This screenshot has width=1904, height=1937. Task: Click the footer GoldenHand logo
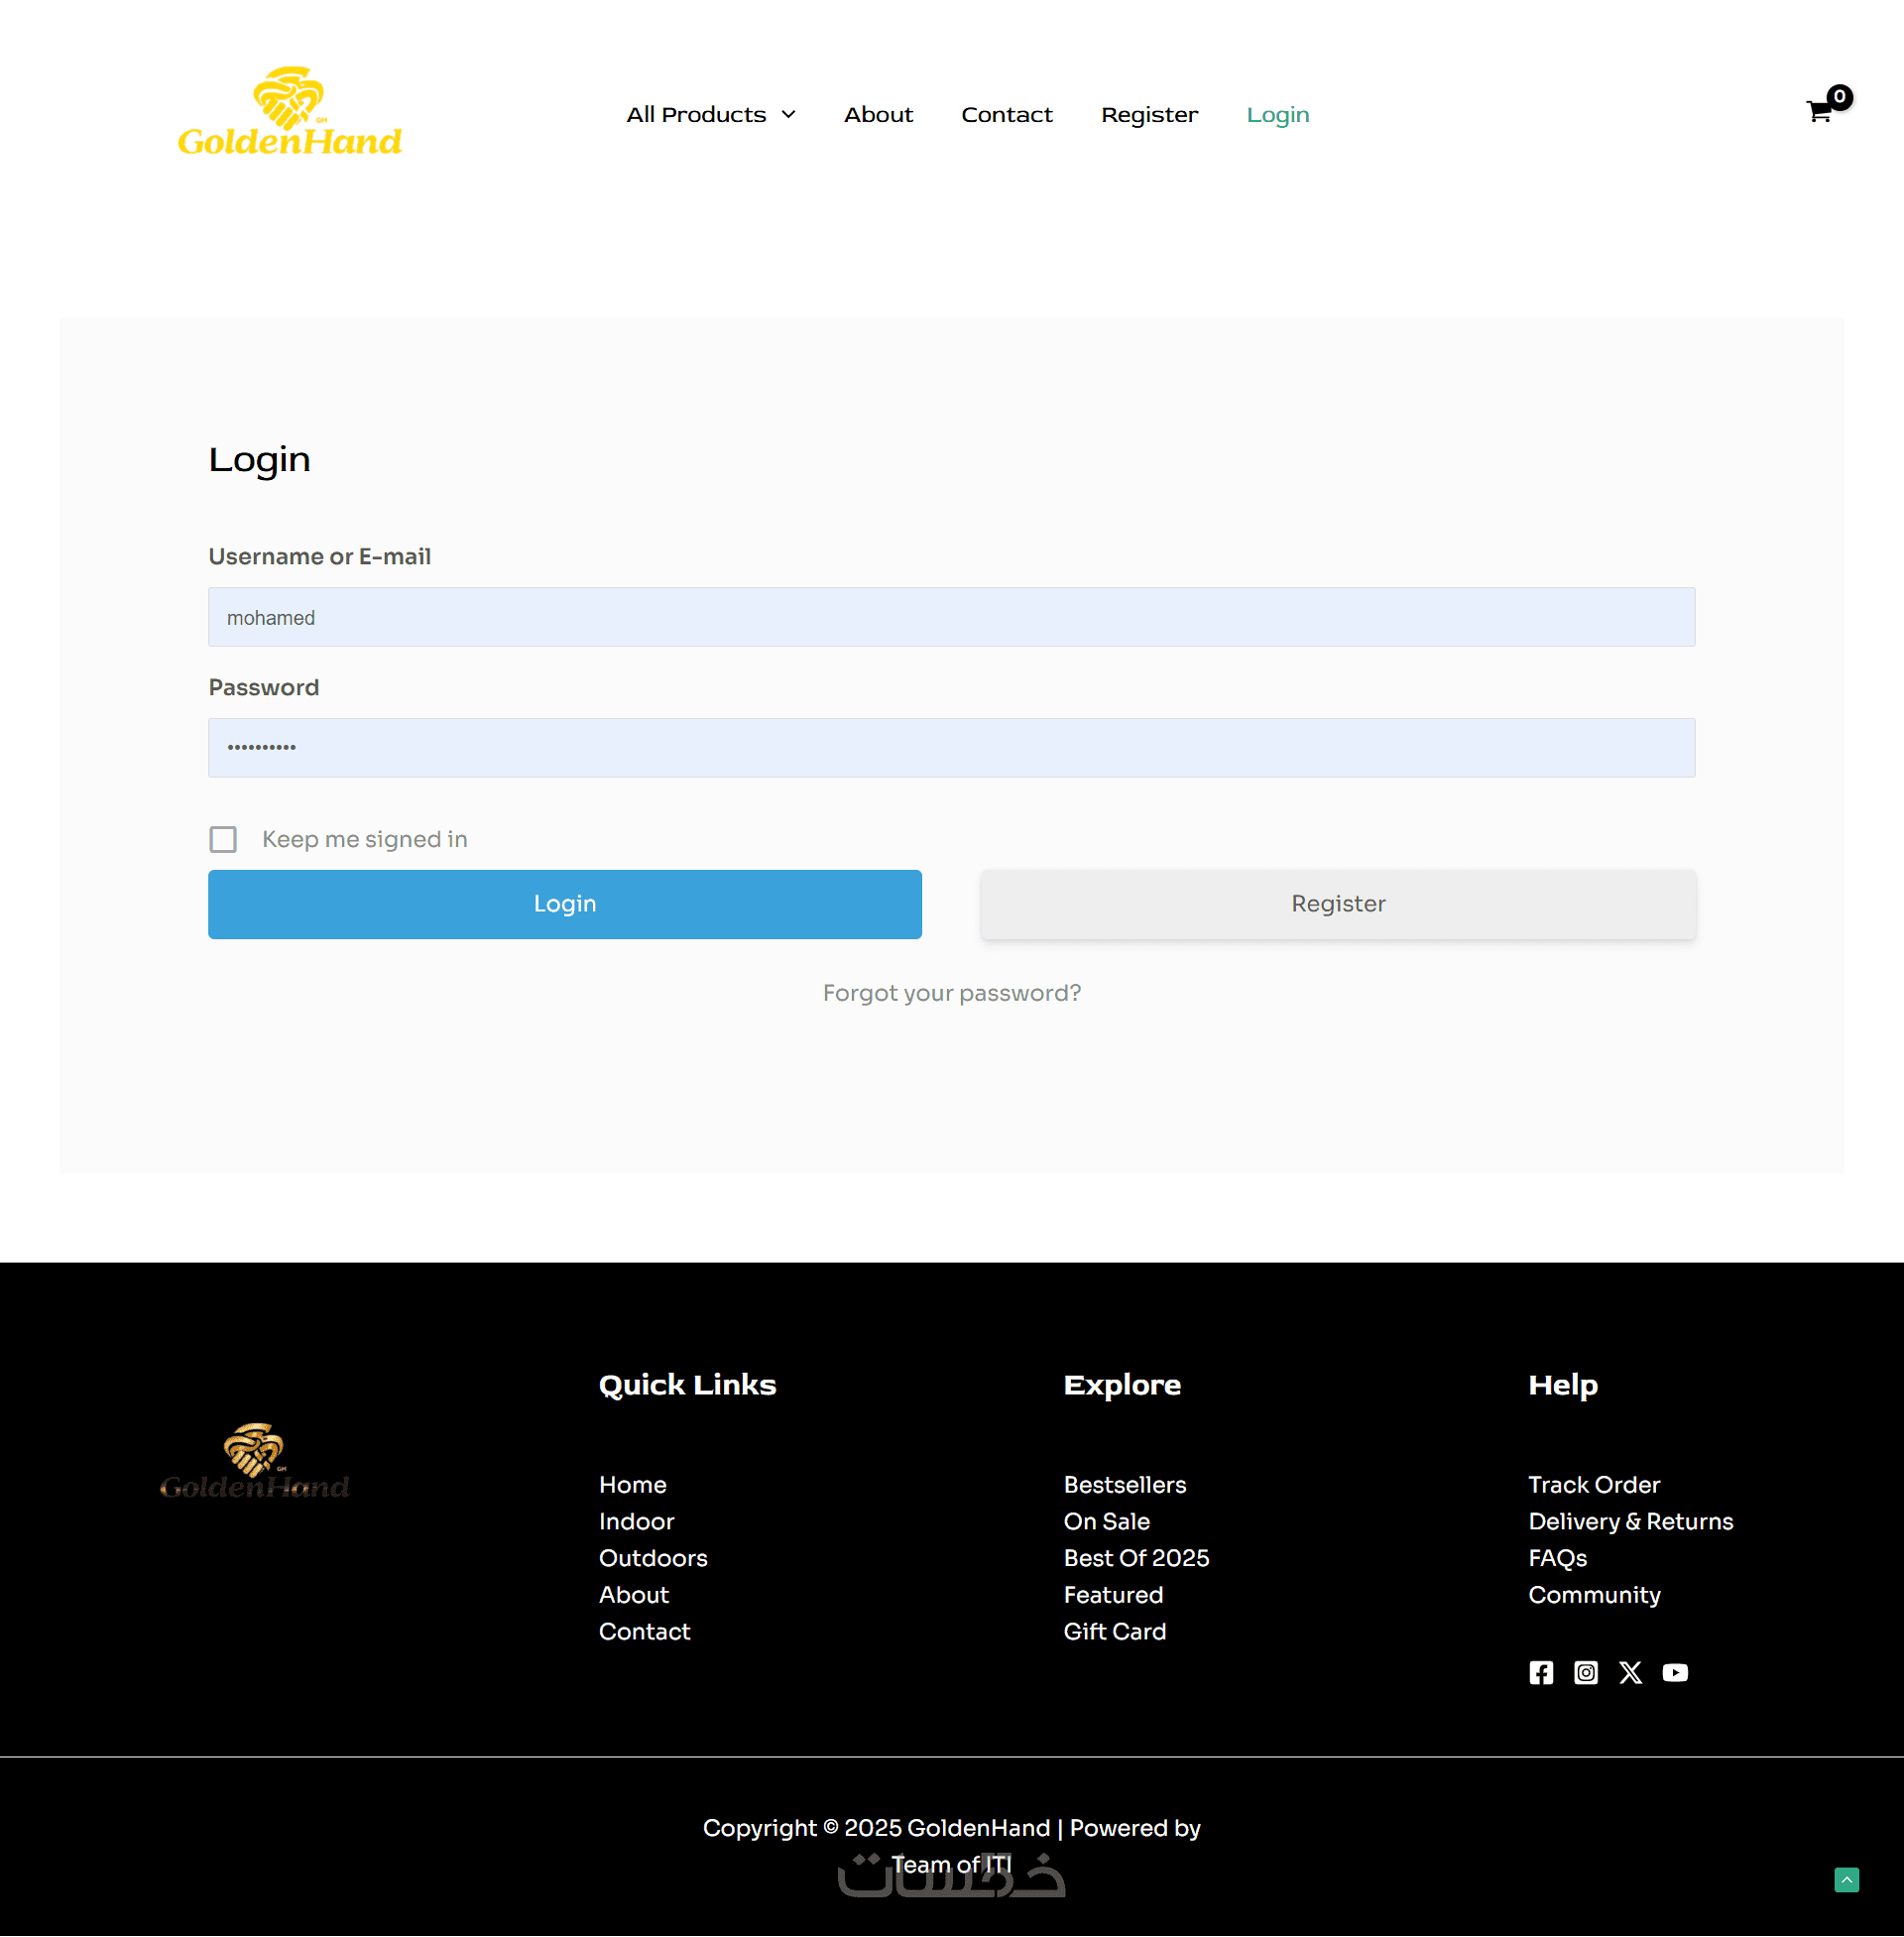(x=255, y=1461)
